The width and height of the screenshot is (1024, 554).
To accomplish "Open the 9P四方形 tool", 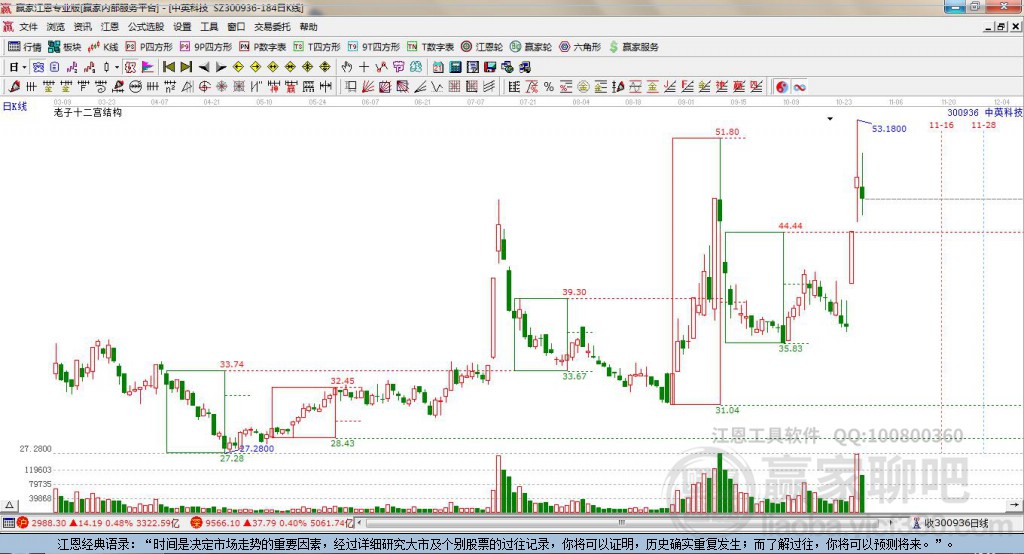I will pyautogui.click(x=206, y=47).
